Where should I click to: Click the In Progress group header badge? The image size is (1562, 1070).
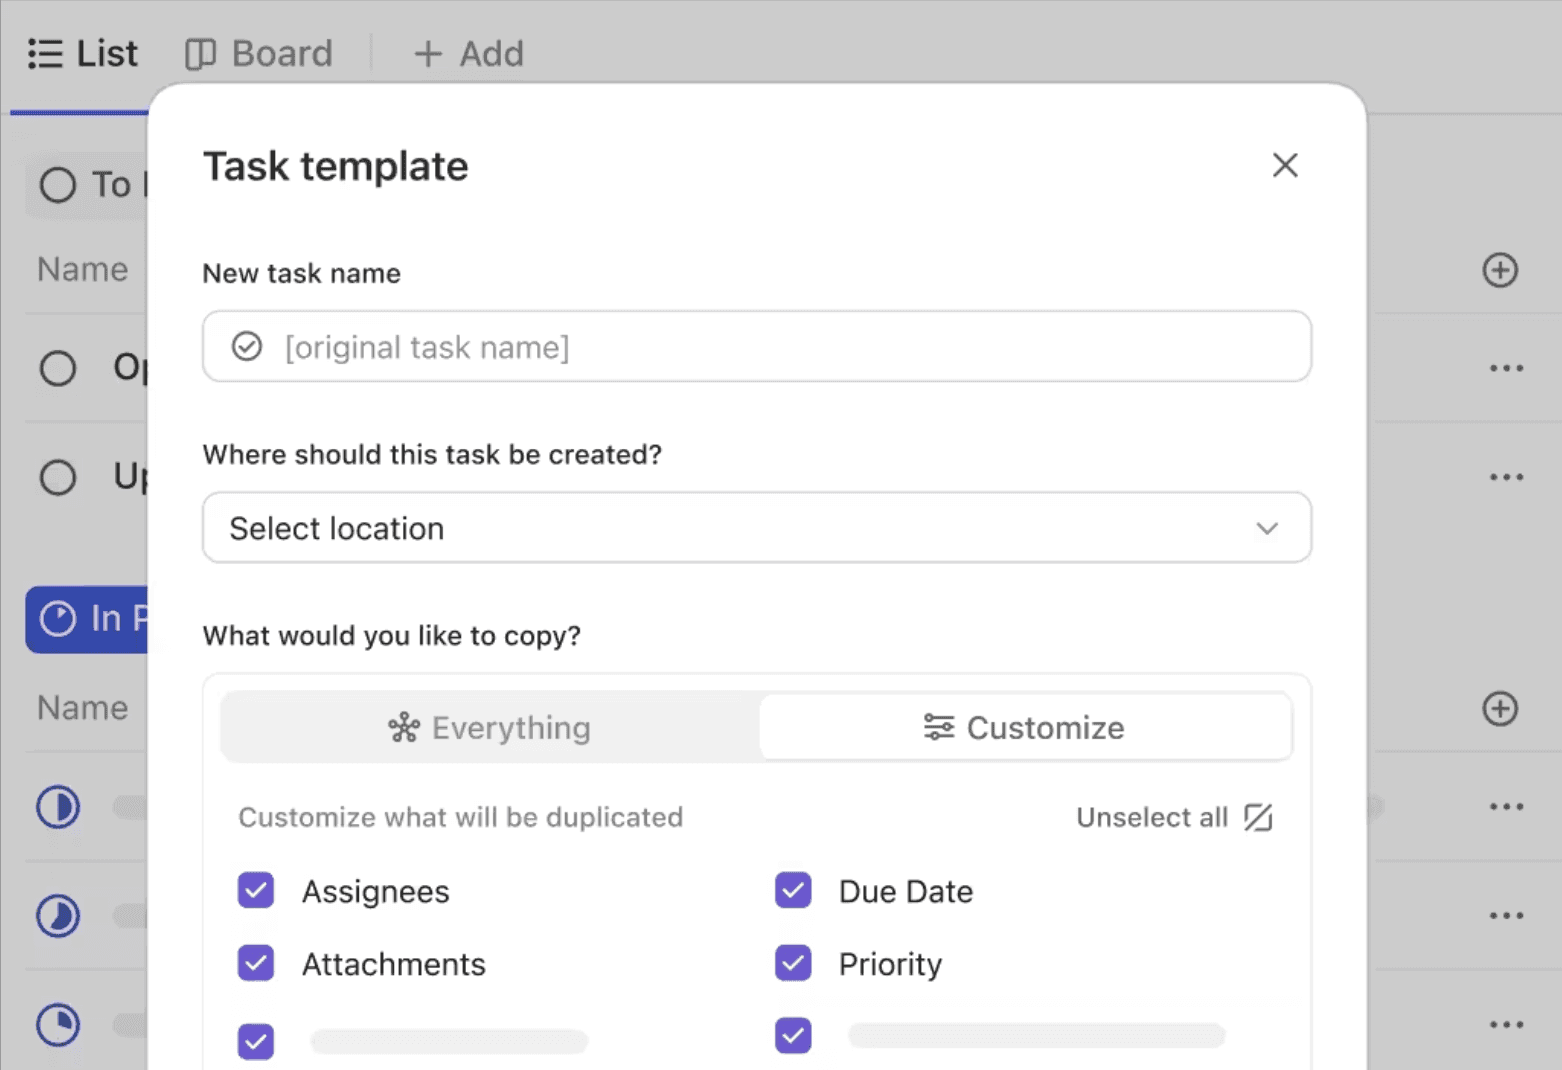click(x=87, y=619)
